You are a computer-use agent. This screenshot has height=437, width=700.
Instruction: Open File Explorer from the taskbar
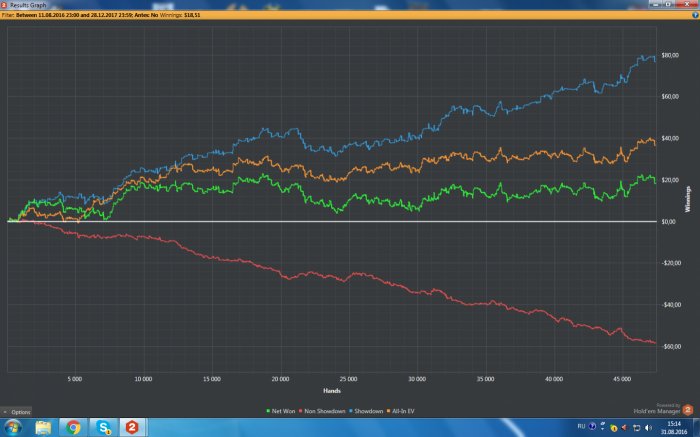pos(43,428)
